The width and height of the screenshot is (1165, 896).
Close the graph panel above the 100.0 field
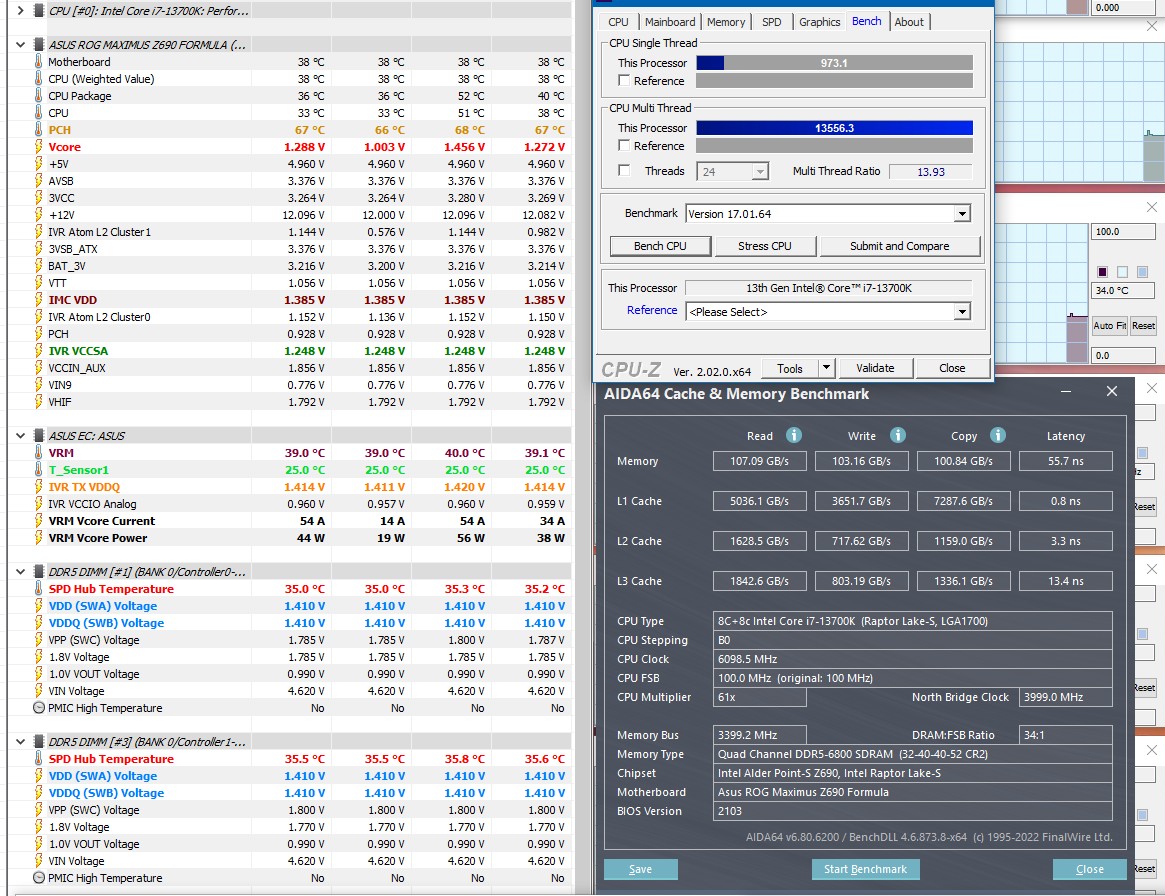1151,207
